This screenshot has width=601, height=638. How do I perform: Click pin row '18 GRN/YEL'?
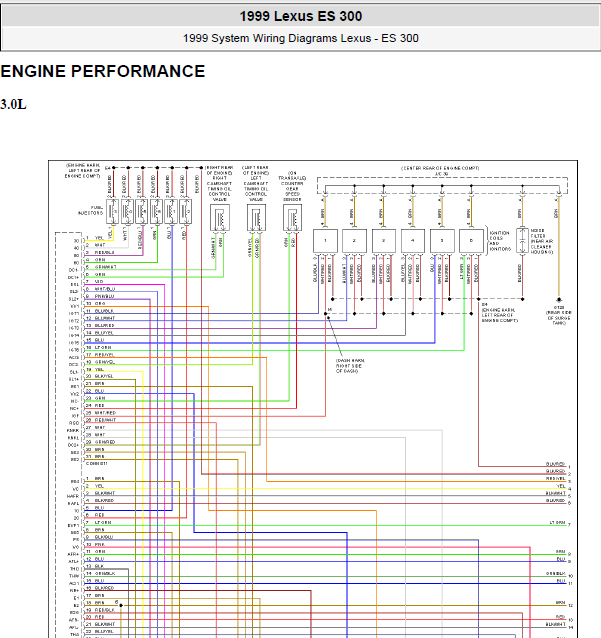(x=100, y=362)
